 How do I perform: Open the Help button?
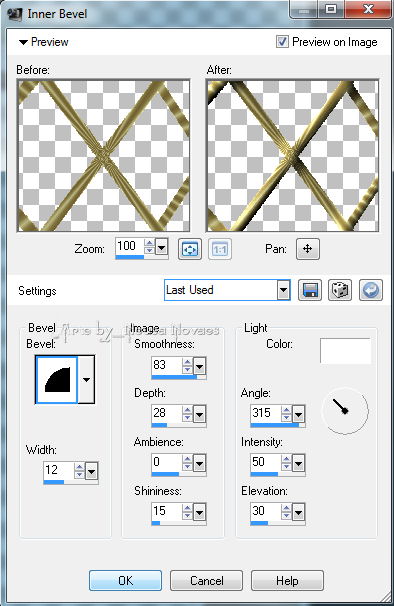click(287, 580)
